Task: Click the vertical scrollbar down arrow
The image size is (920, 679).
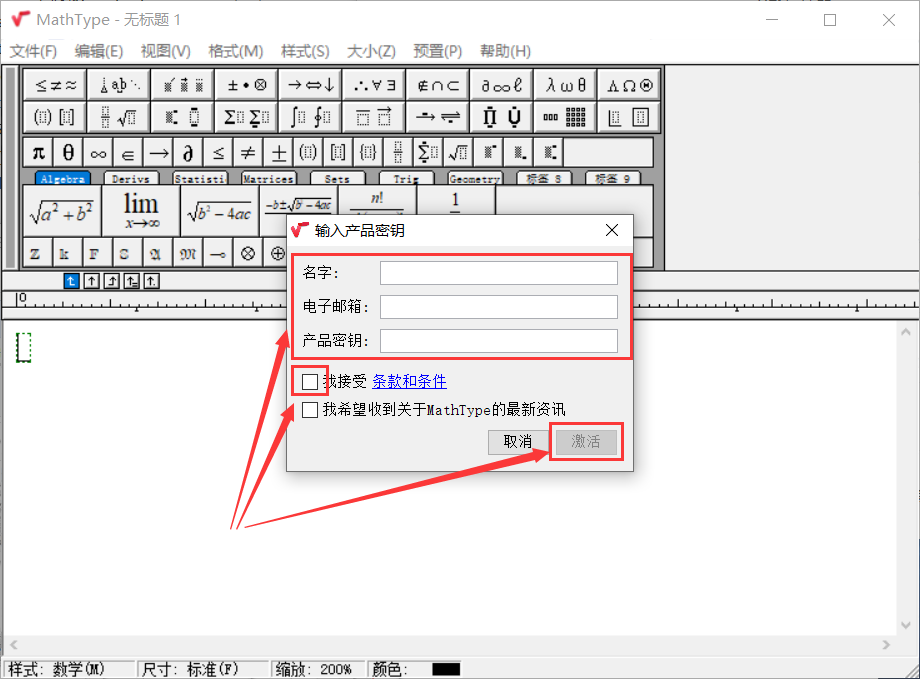Action: pos(906,625)
